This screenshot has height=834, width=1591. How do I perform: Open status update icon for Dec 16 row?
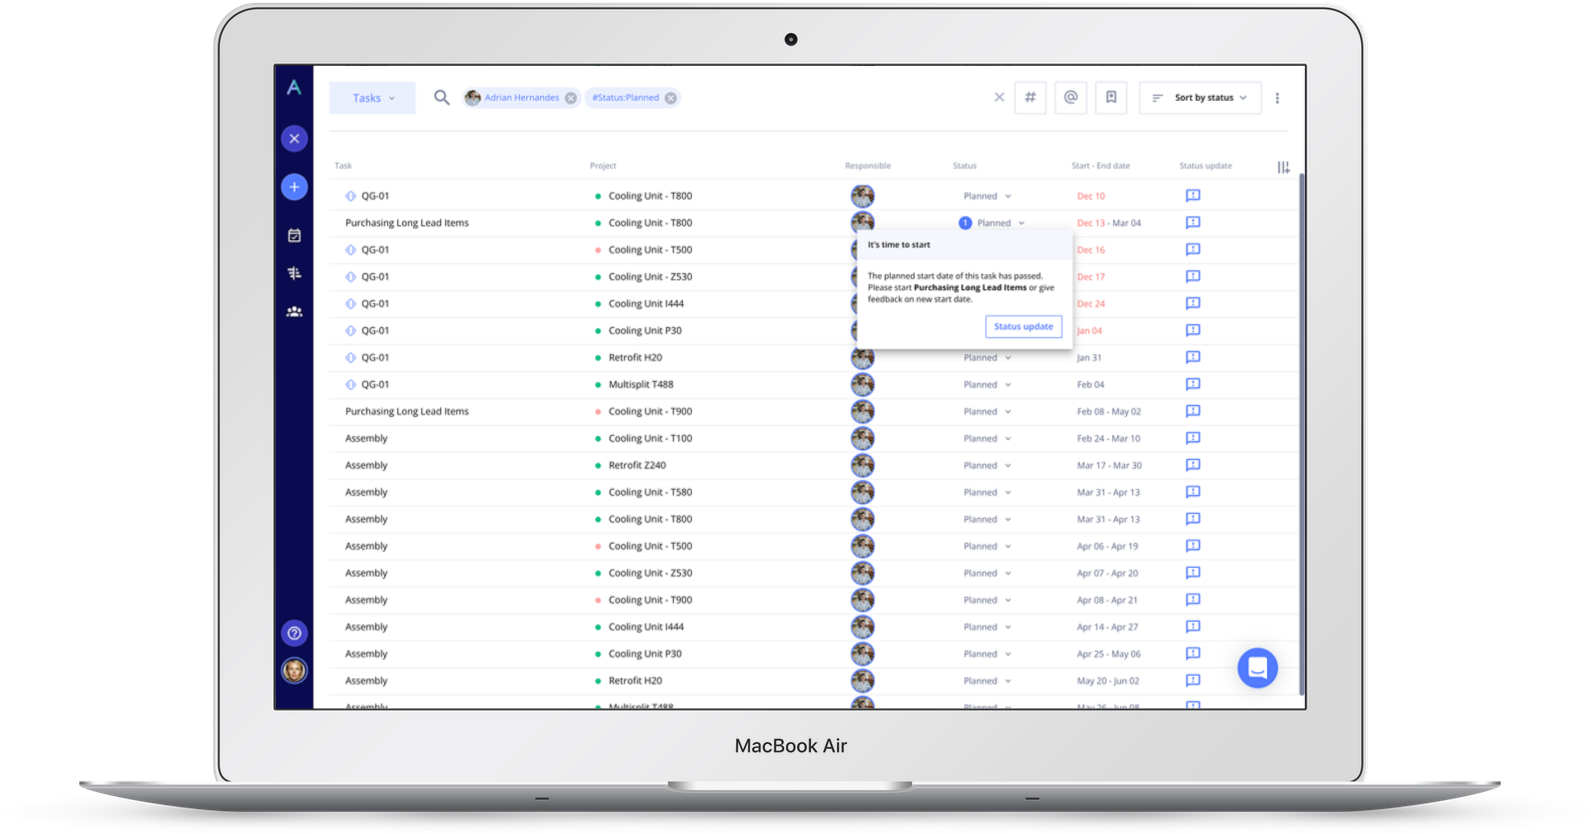tap(1193, 250)
